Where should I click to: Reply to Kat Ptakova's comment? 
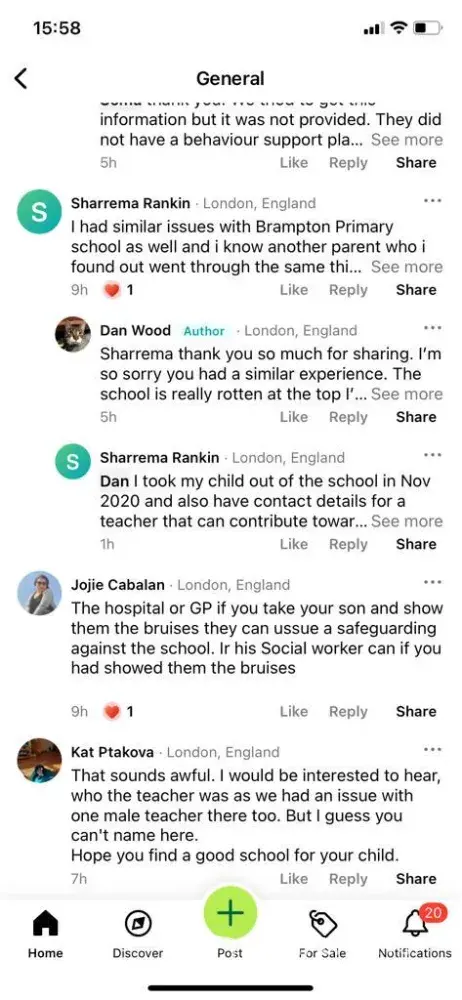(348, 879)
